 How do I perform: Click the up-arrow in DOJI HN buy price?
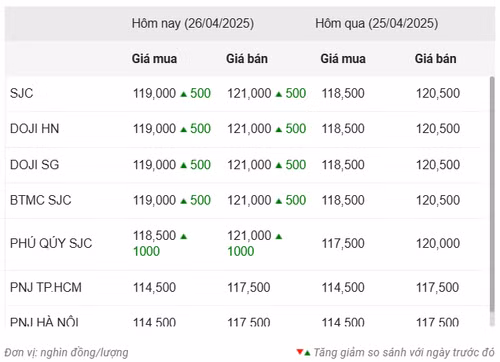point(183,130)
